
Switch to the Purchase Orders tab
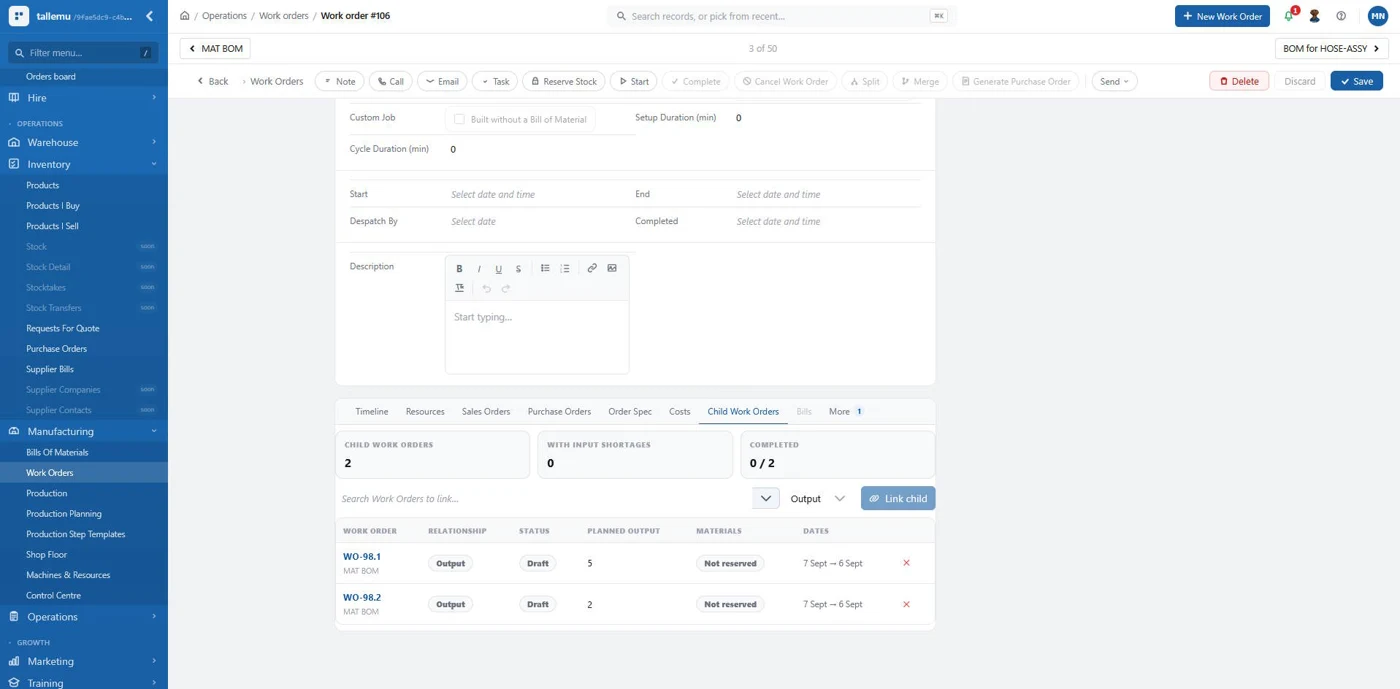pos(559,411)
